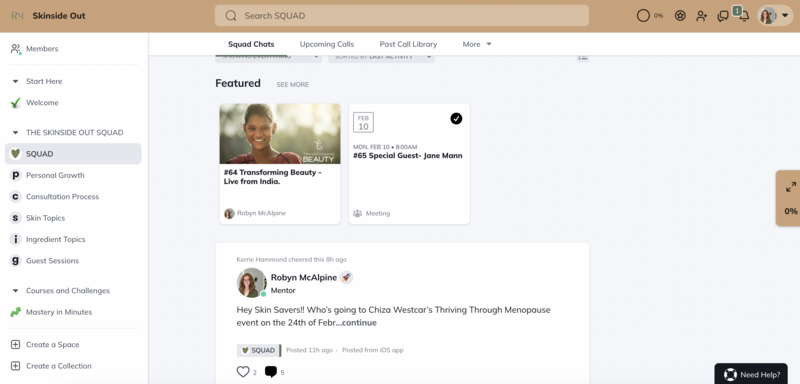Viewport: 800px width, 384px height.
Task: Click SEE MORE next to Featured
Action: pos(292,85)
